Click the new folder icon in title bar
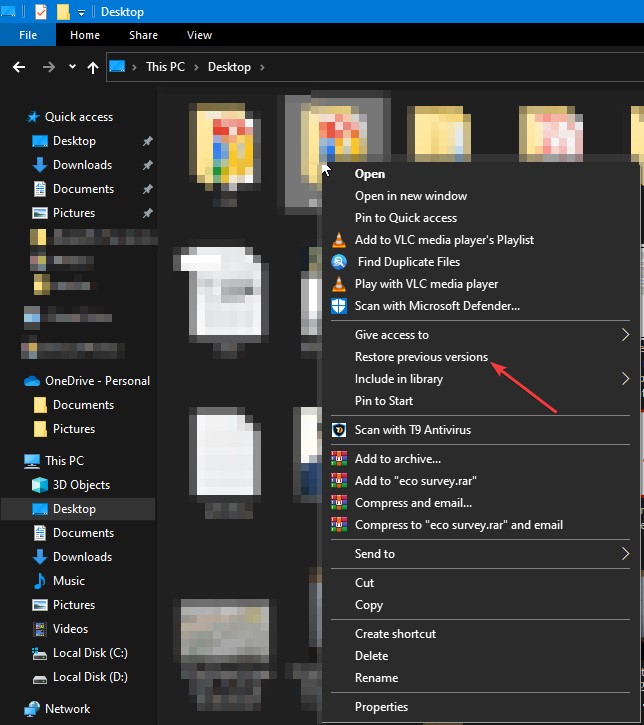Image resolution: width=644 pixels, height=725 pixels. pos(63,11)
